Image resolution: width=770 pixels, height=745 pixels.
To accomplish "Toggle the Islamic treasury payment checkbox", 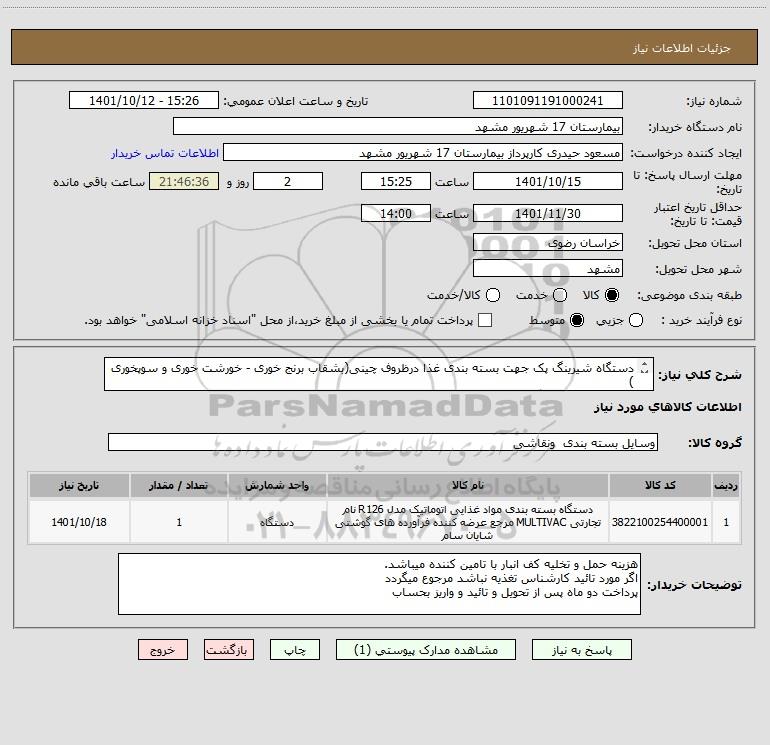I will point(485,320).
